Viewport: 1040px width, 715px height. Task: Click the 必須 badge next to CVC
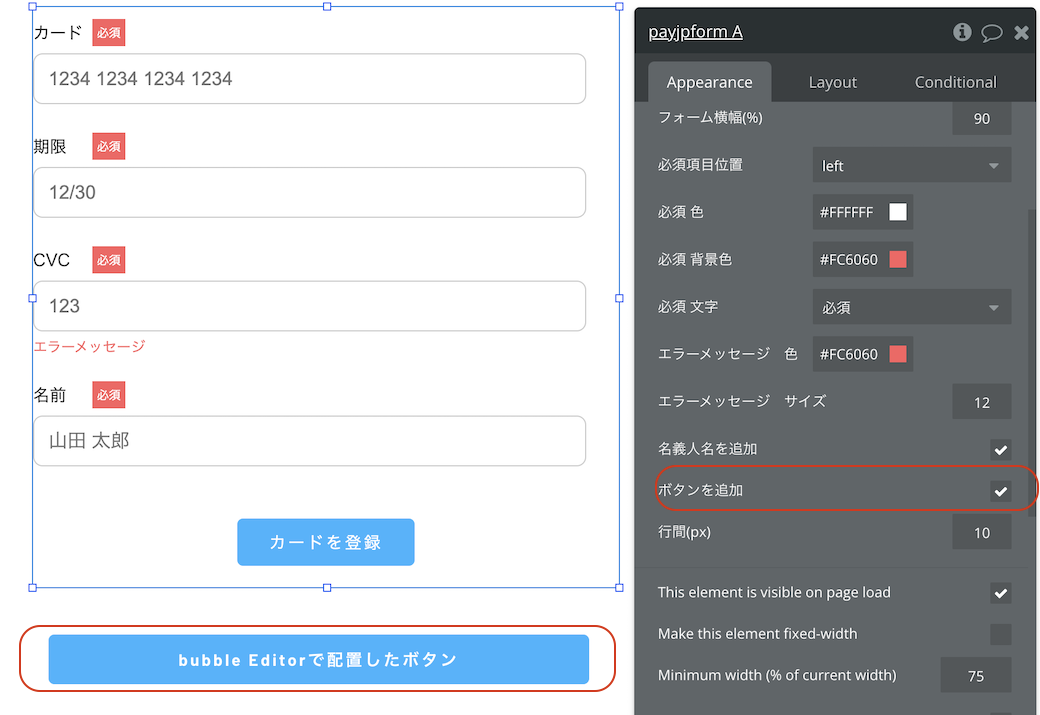(x=109, y=260)
